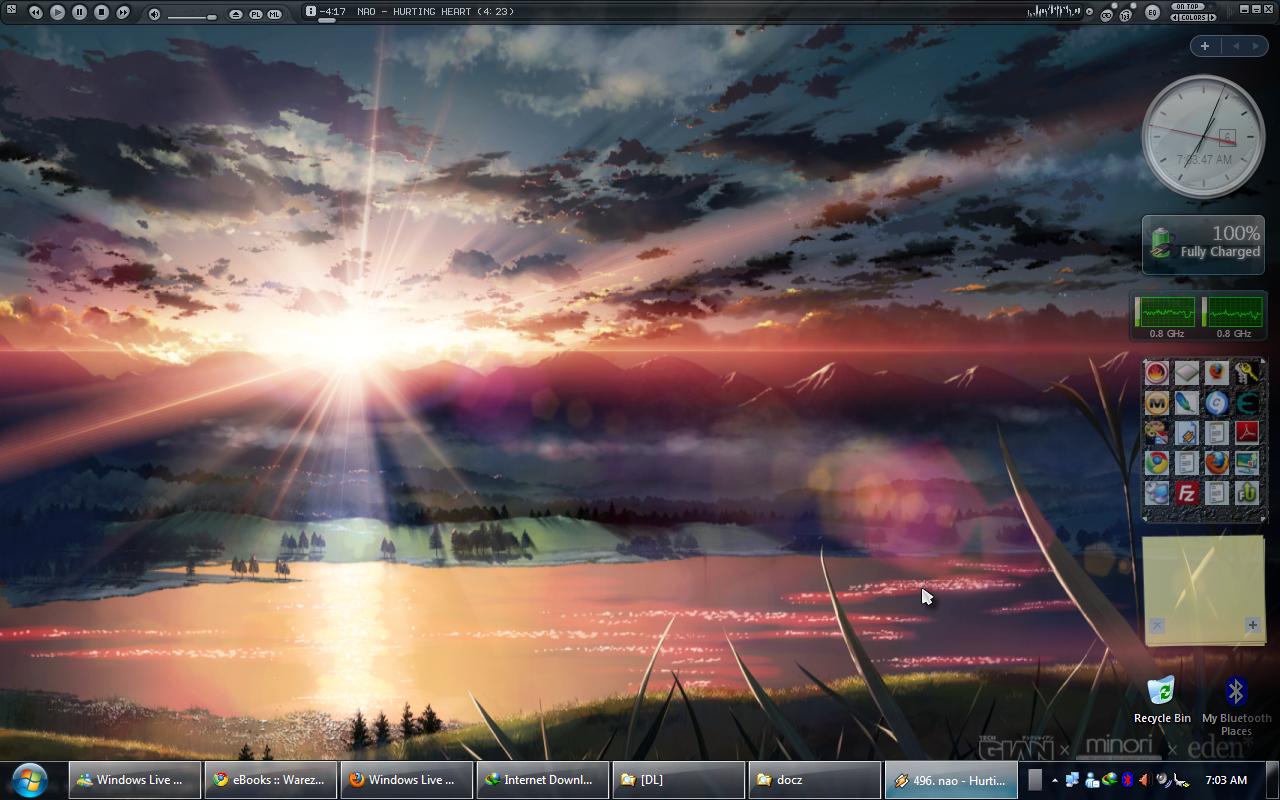
Task: Click the Winamp spectrum visualizer
Action: (1054, 12)
